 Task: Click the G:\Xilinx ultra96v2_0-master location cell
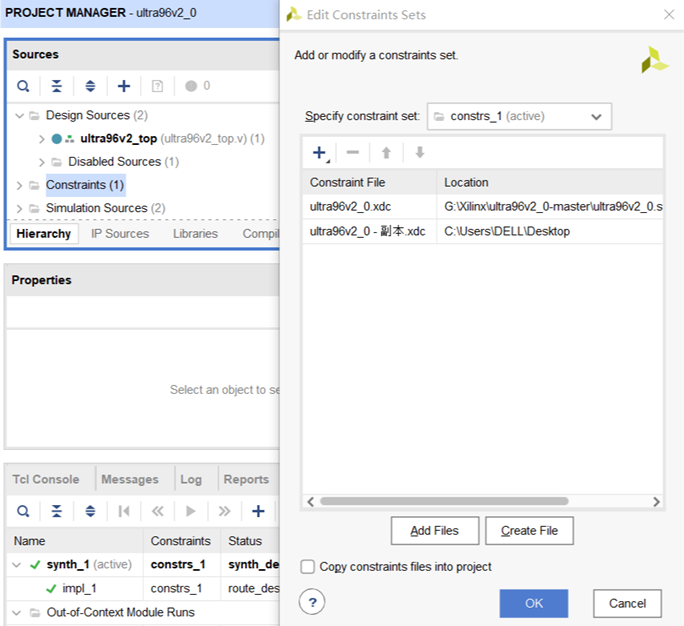coord(550,207)
